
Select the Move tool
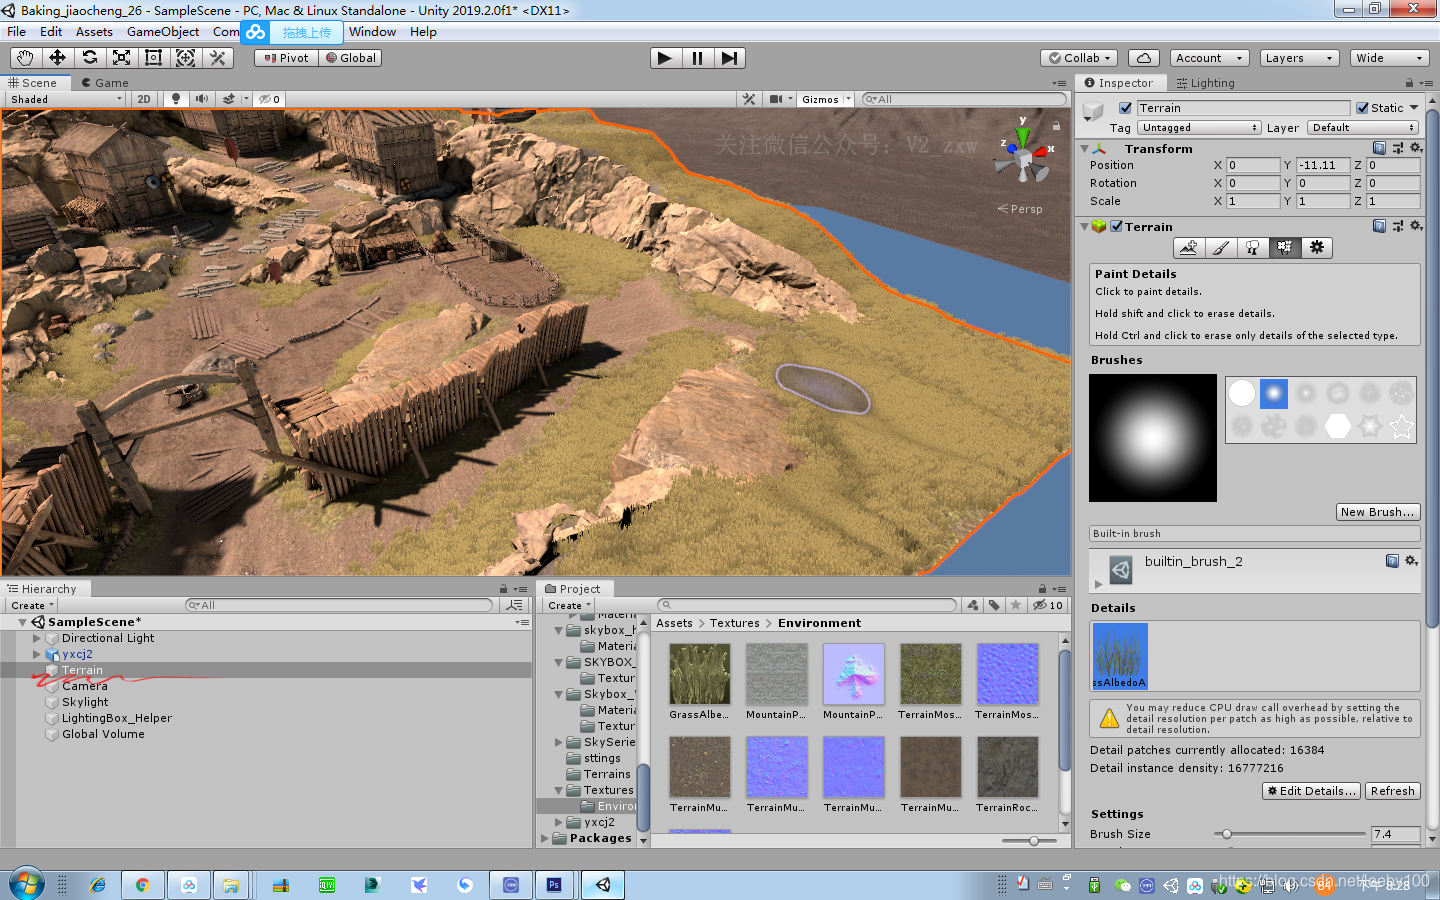pyautogui.click(x=57, y=58)
